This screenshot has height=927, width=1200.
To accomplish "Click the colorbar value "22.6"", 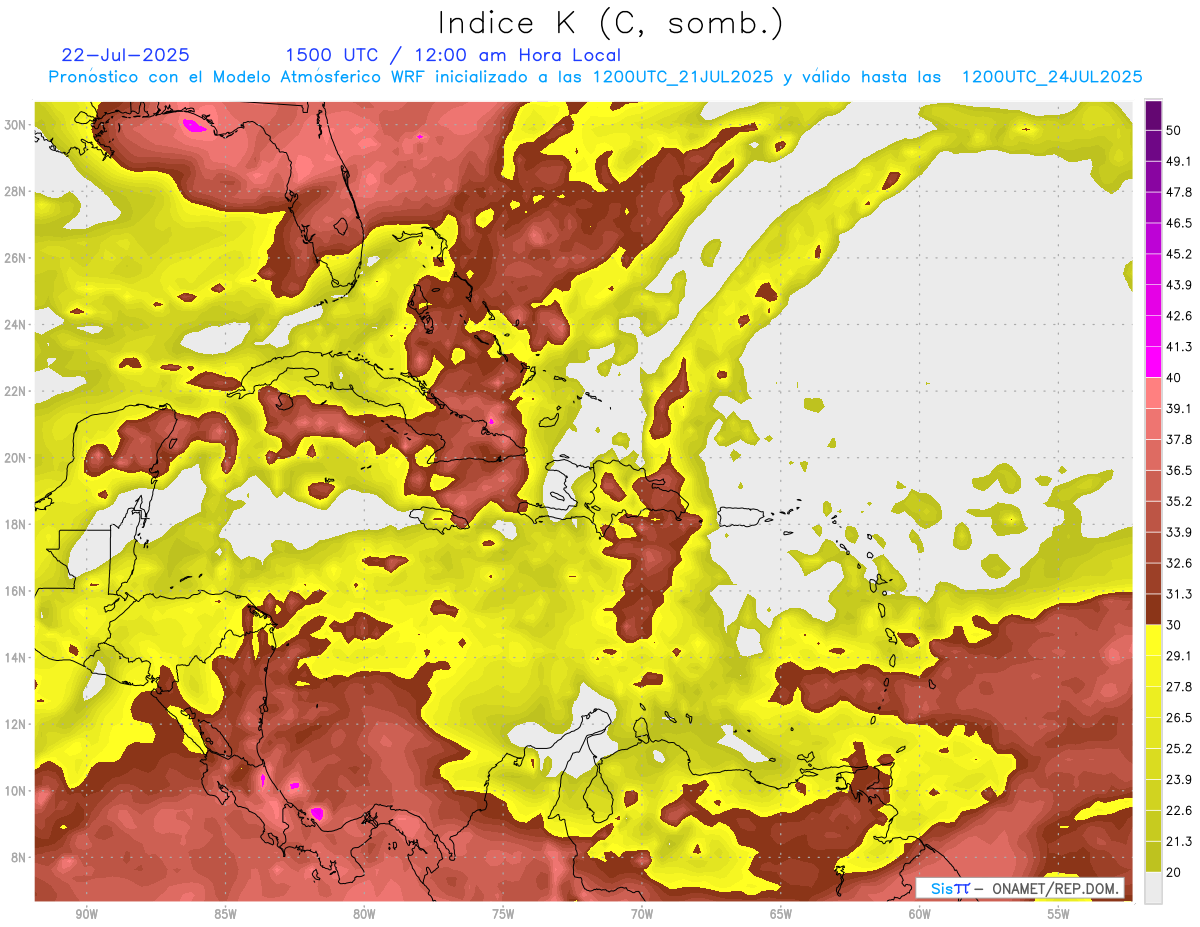I will (1179, 810).
